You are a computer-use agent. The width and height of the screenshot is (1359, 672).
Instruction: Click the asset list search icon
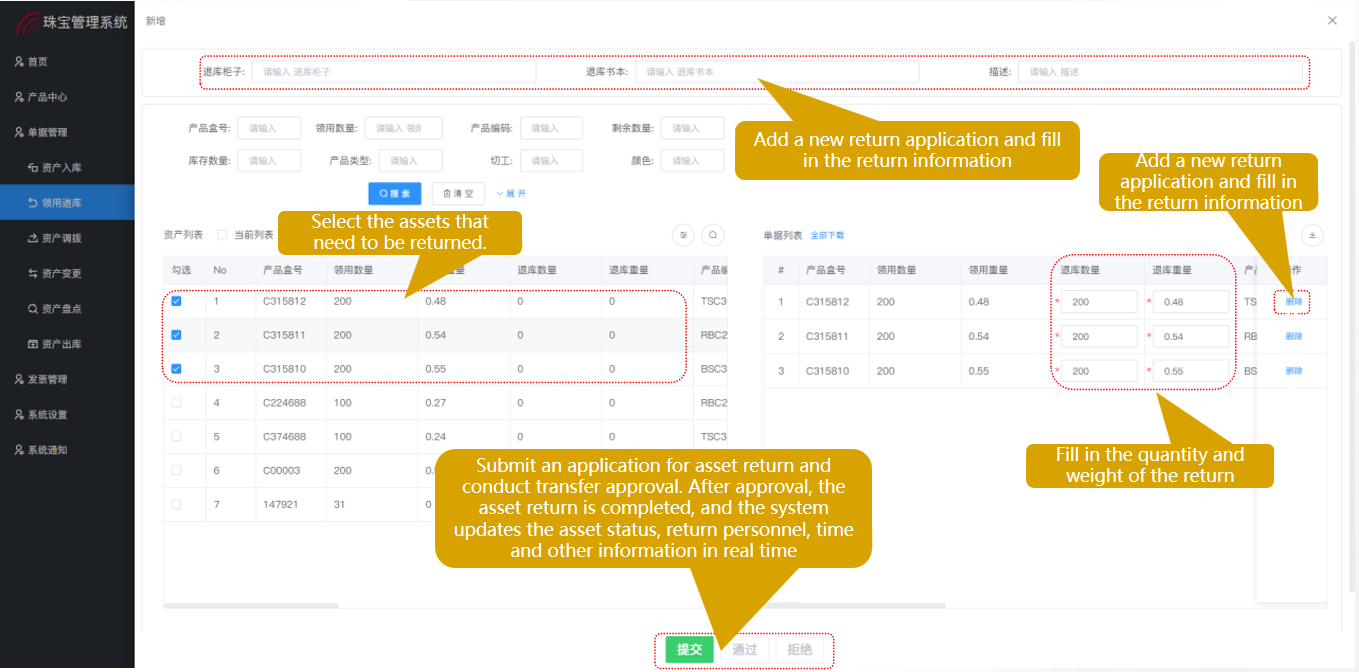coord(713,235)
